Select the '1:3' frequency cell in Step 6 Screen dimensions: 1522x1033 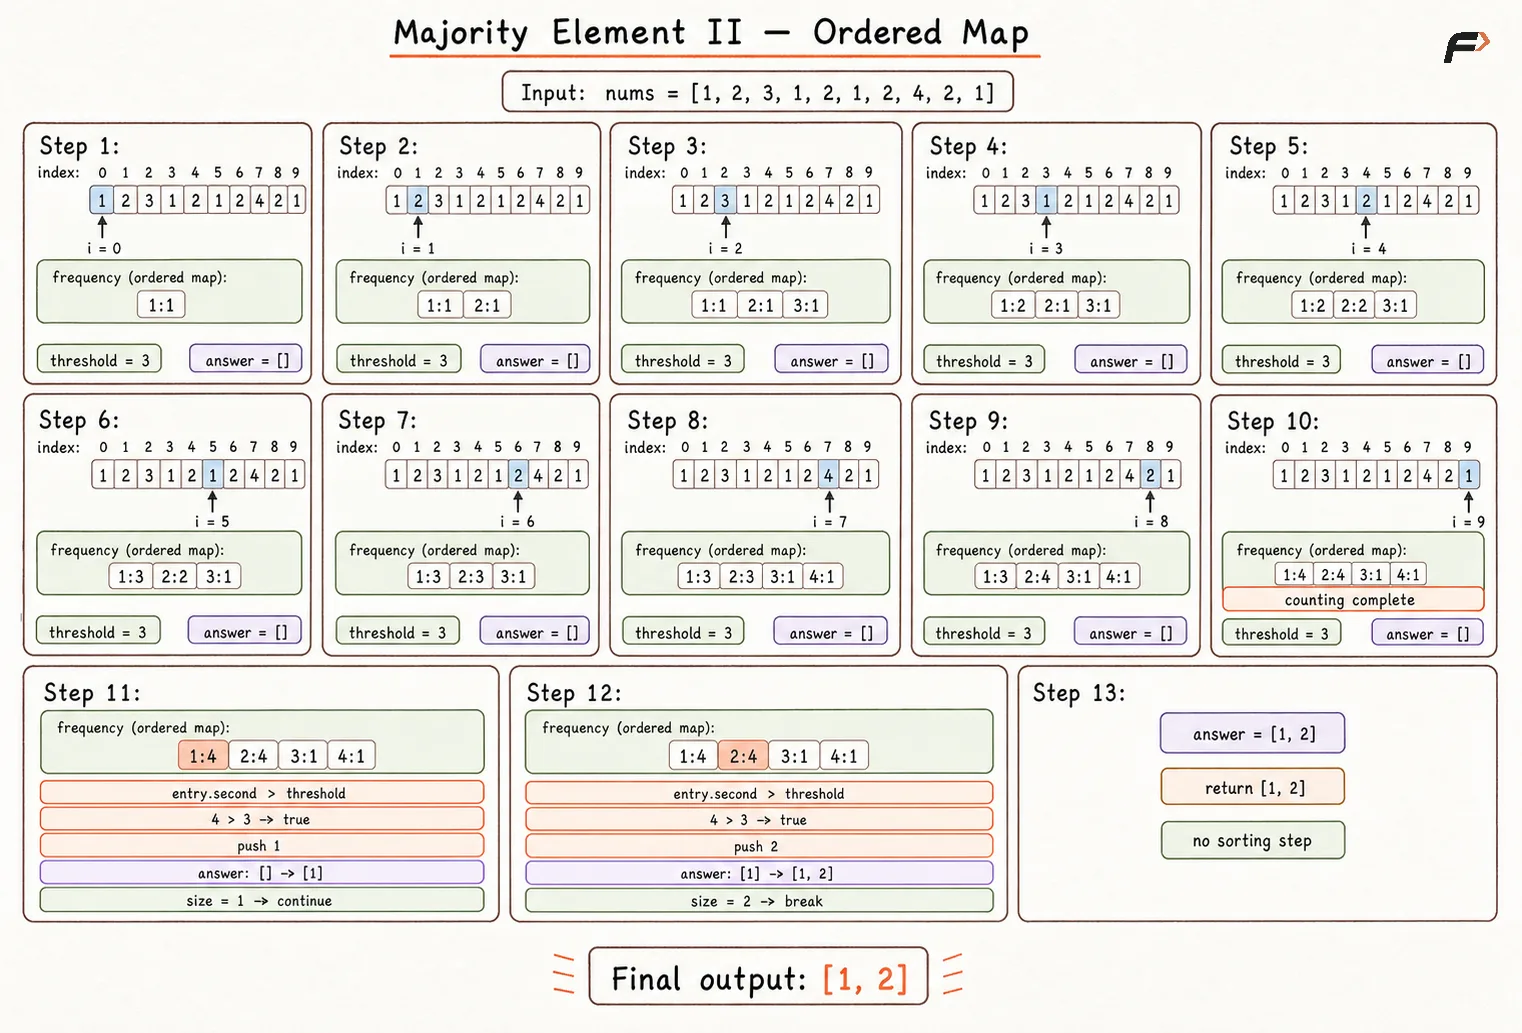click(130, 576)
